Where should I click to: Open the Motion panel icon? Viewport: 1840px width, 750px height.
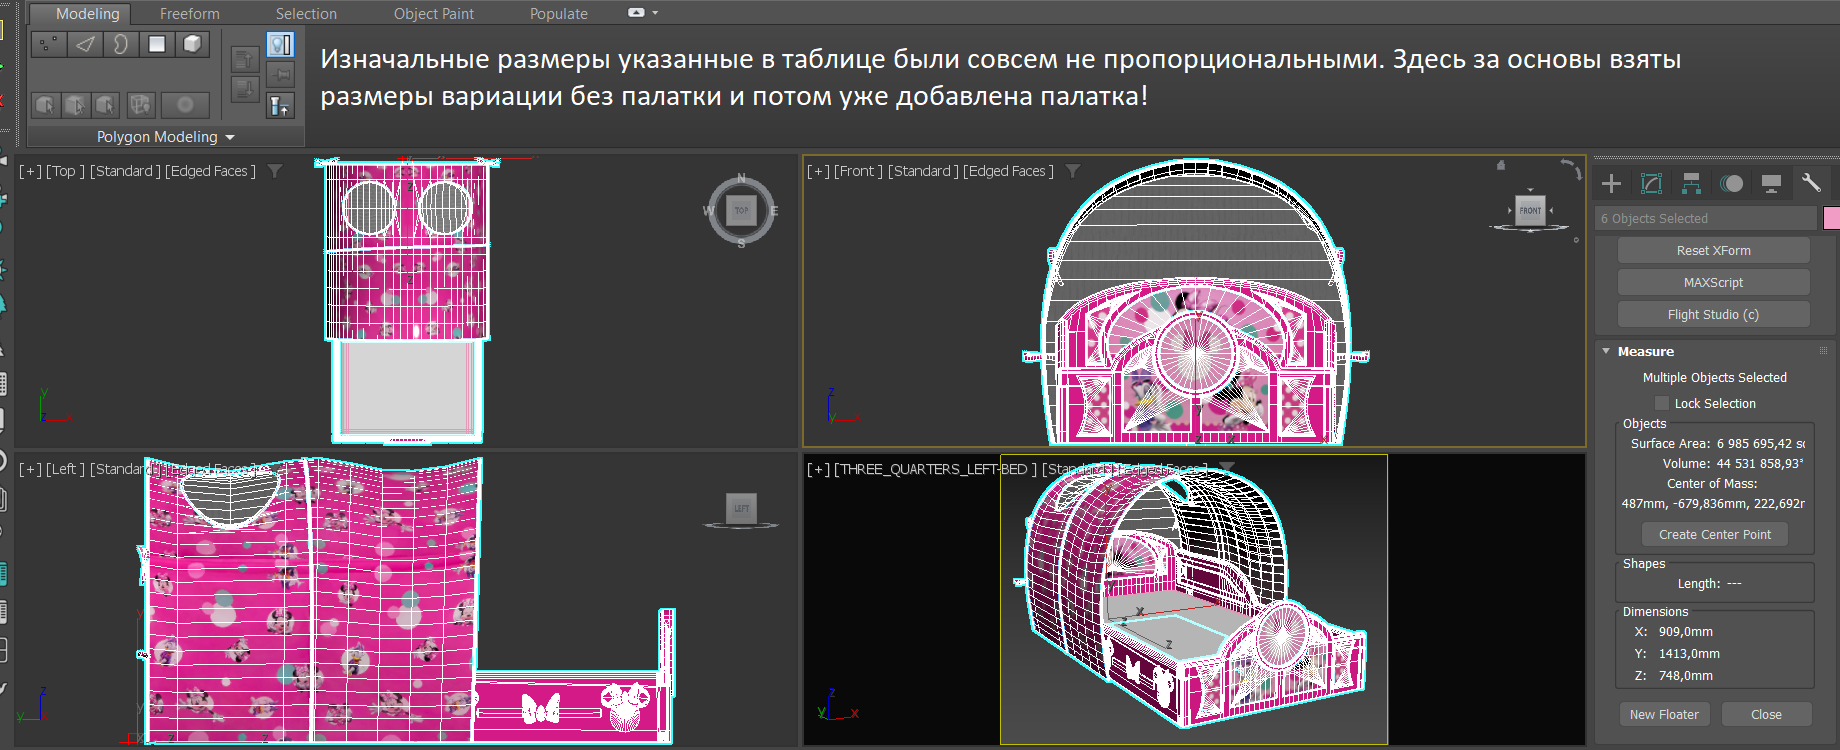pos(1731,183)
